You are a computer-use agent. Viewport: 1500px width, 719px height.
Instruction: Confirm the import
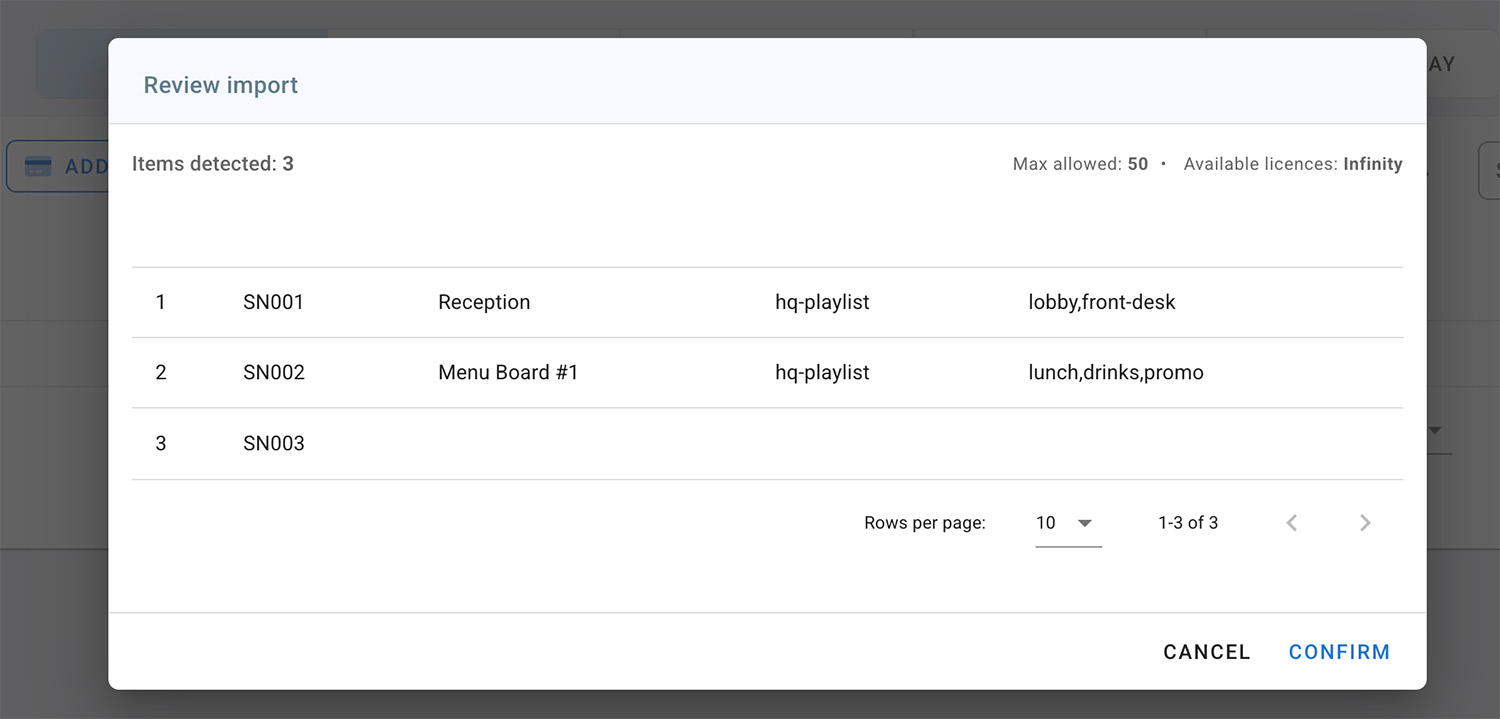tap(1339, 651)
